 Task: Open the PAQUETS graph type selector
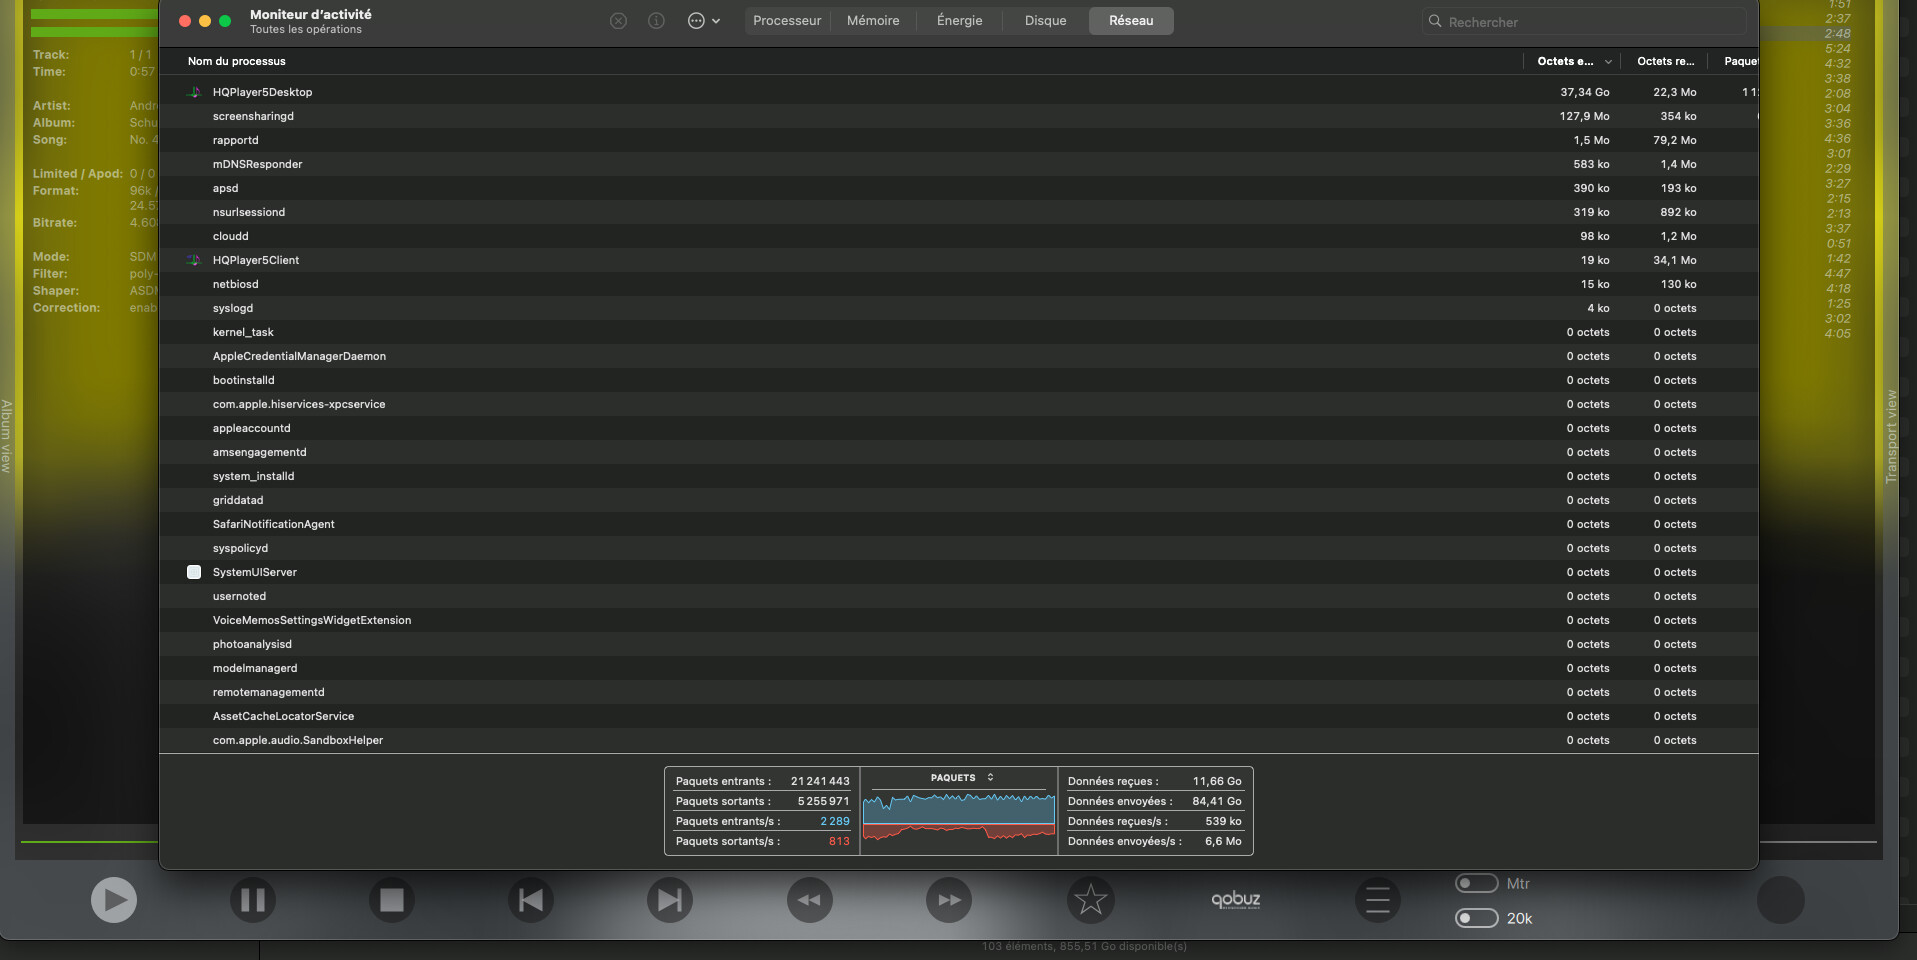962,777
